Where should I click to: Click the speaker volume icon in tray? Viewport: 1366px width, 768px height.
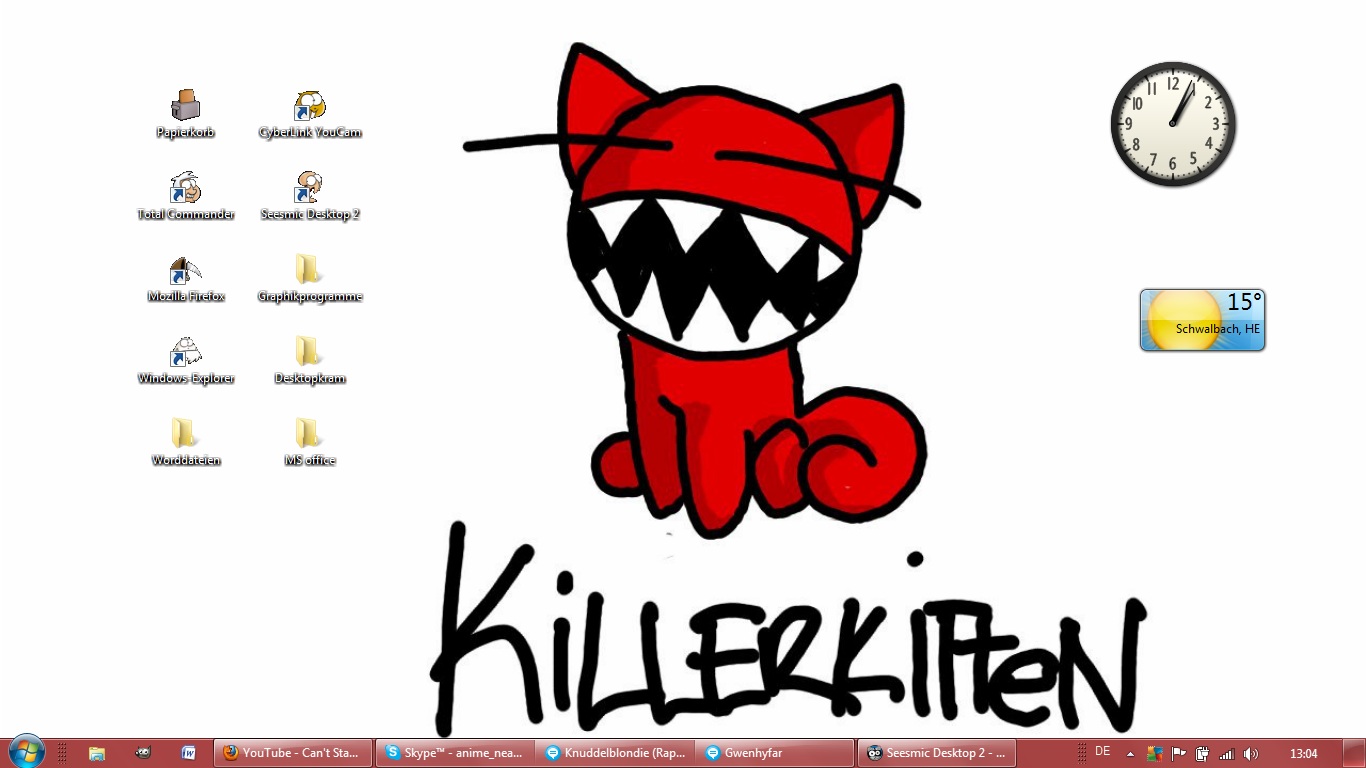1250,754
